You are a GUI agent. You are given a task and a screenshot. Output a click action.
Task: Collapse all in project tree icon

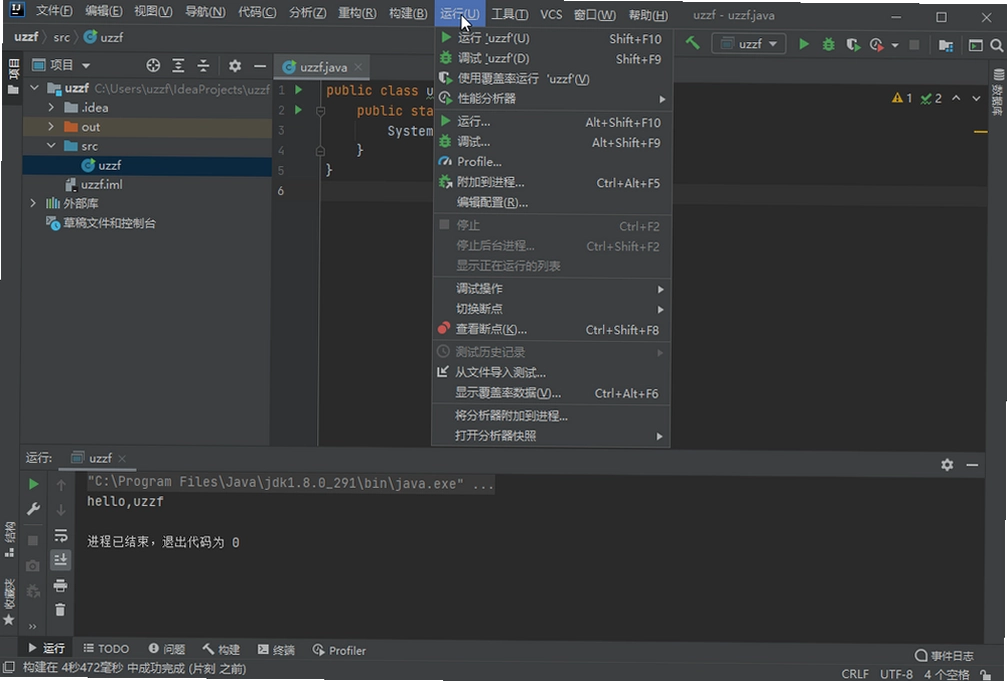point(203,65)
